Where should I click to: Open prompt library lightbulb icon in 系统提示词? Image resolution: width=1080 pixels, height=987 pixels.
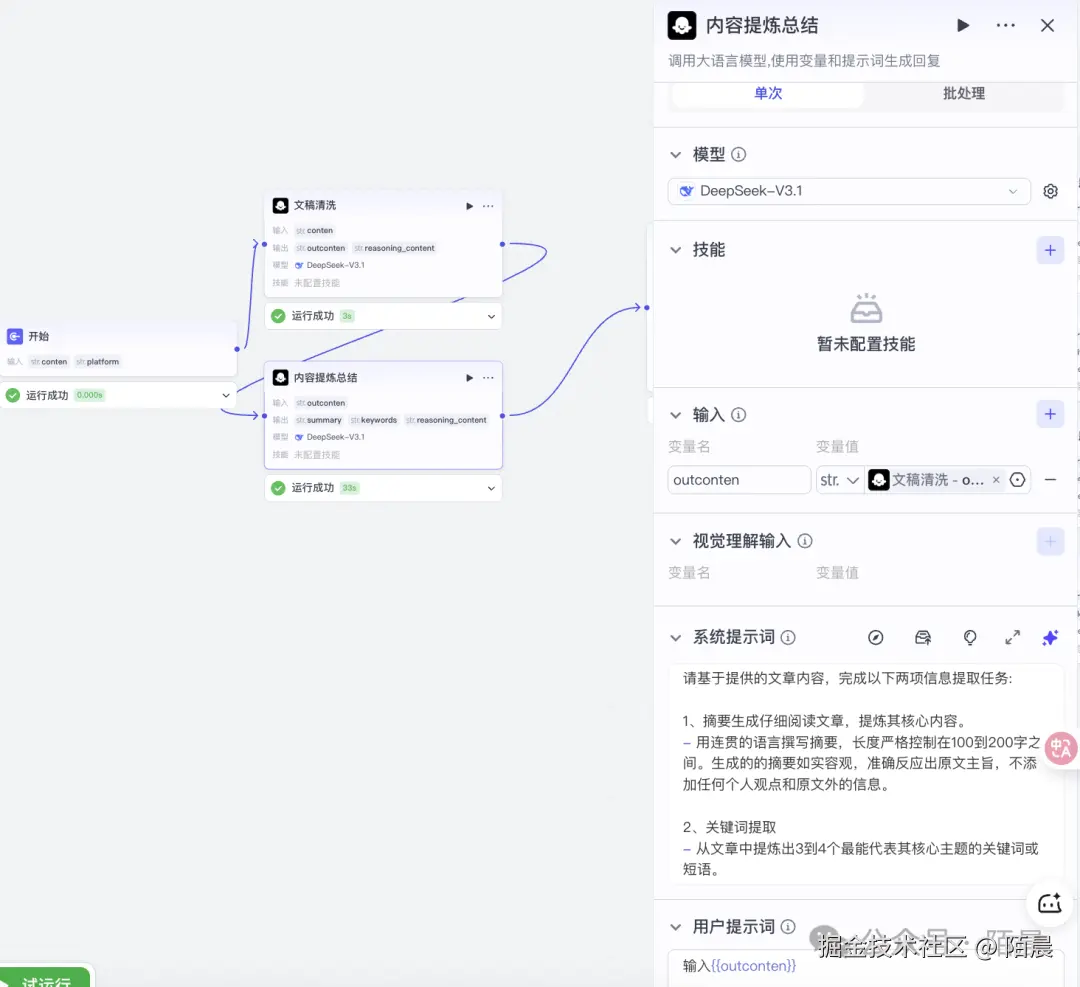(x=969, y=637)
